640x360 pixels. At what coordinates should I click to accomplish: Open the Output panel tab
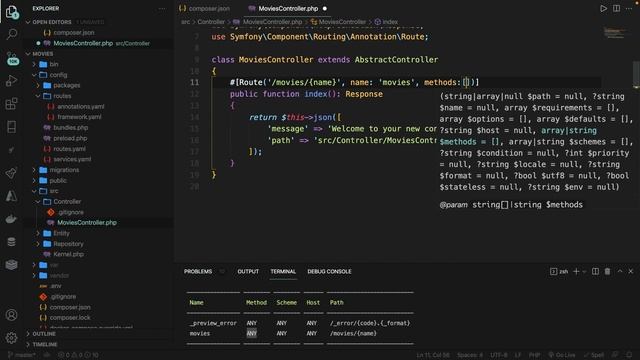click(248, 271)
